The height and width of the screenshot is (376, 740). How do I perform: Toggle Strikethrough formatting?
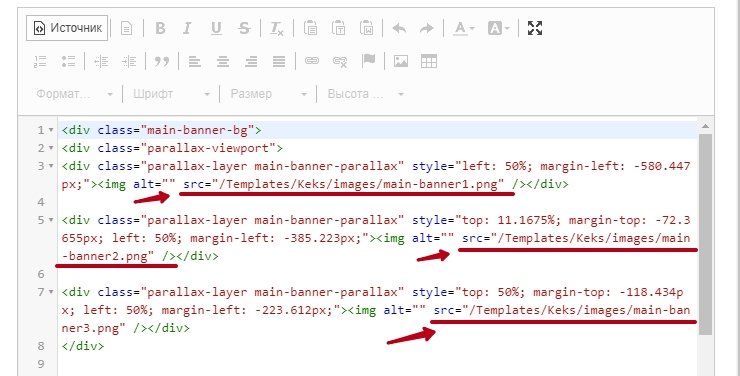pyautogui.click(x=244, y=28)
